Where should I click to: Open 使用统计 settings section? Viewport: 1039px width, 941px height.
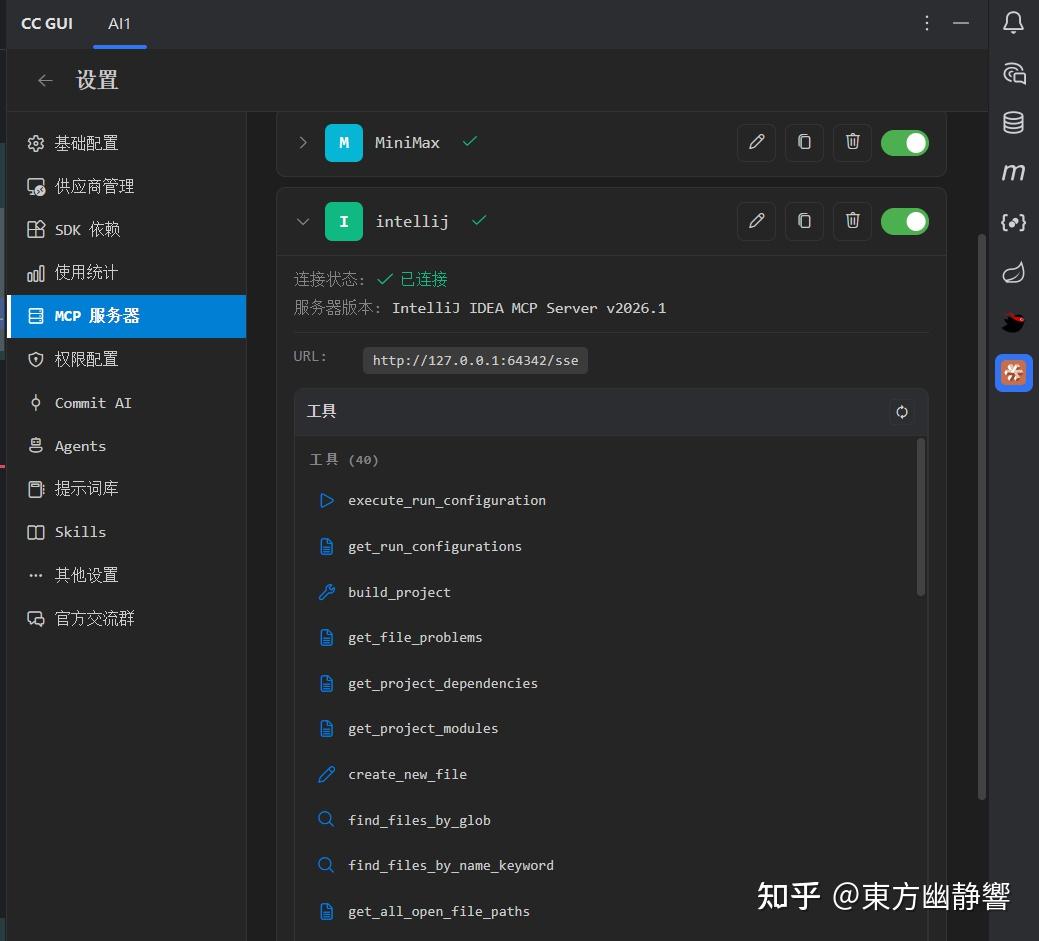(x=127, y=272)
